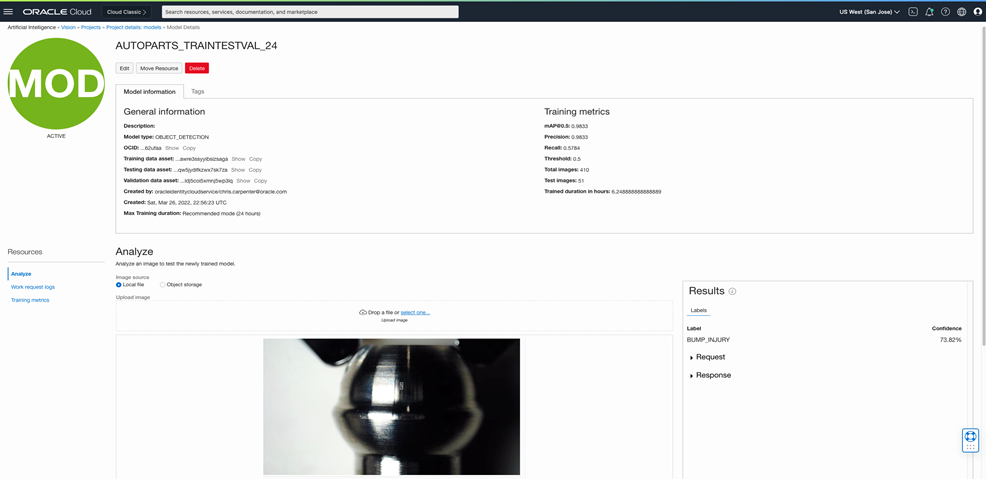Show the Training data asset ID
Viewport: 986px width, 479px height.
point(238,159)
